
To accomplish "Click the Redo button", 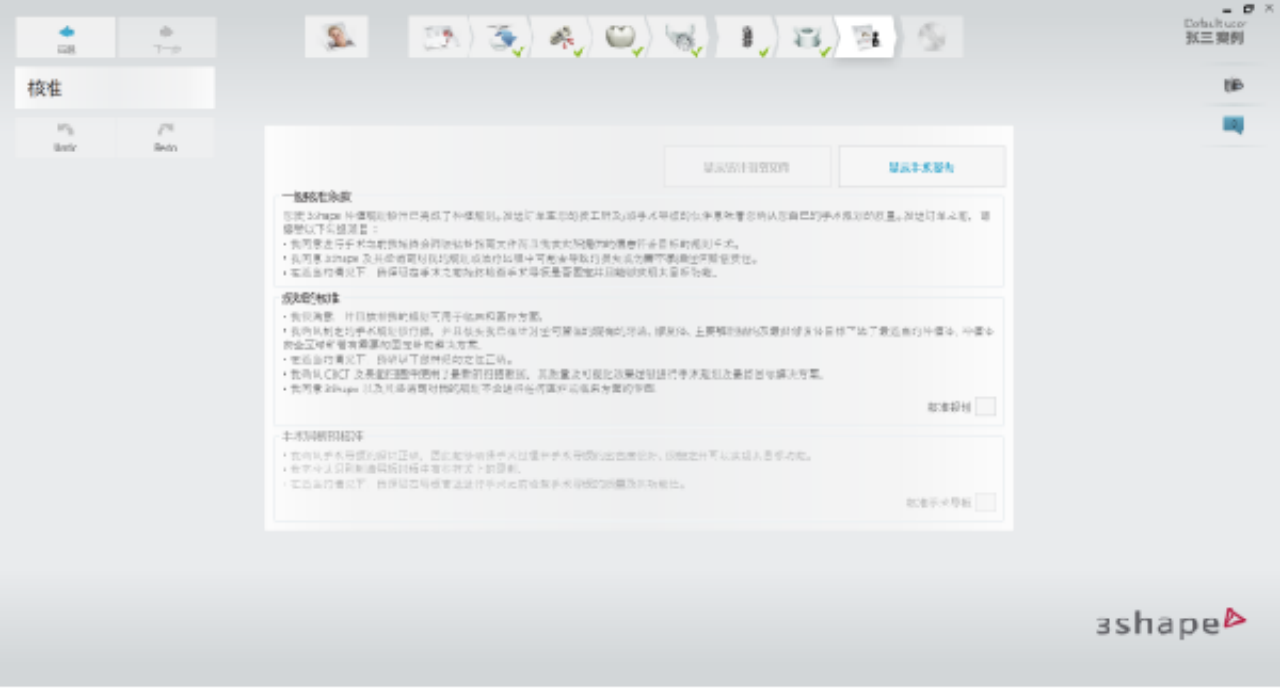I will click(165, 137).
